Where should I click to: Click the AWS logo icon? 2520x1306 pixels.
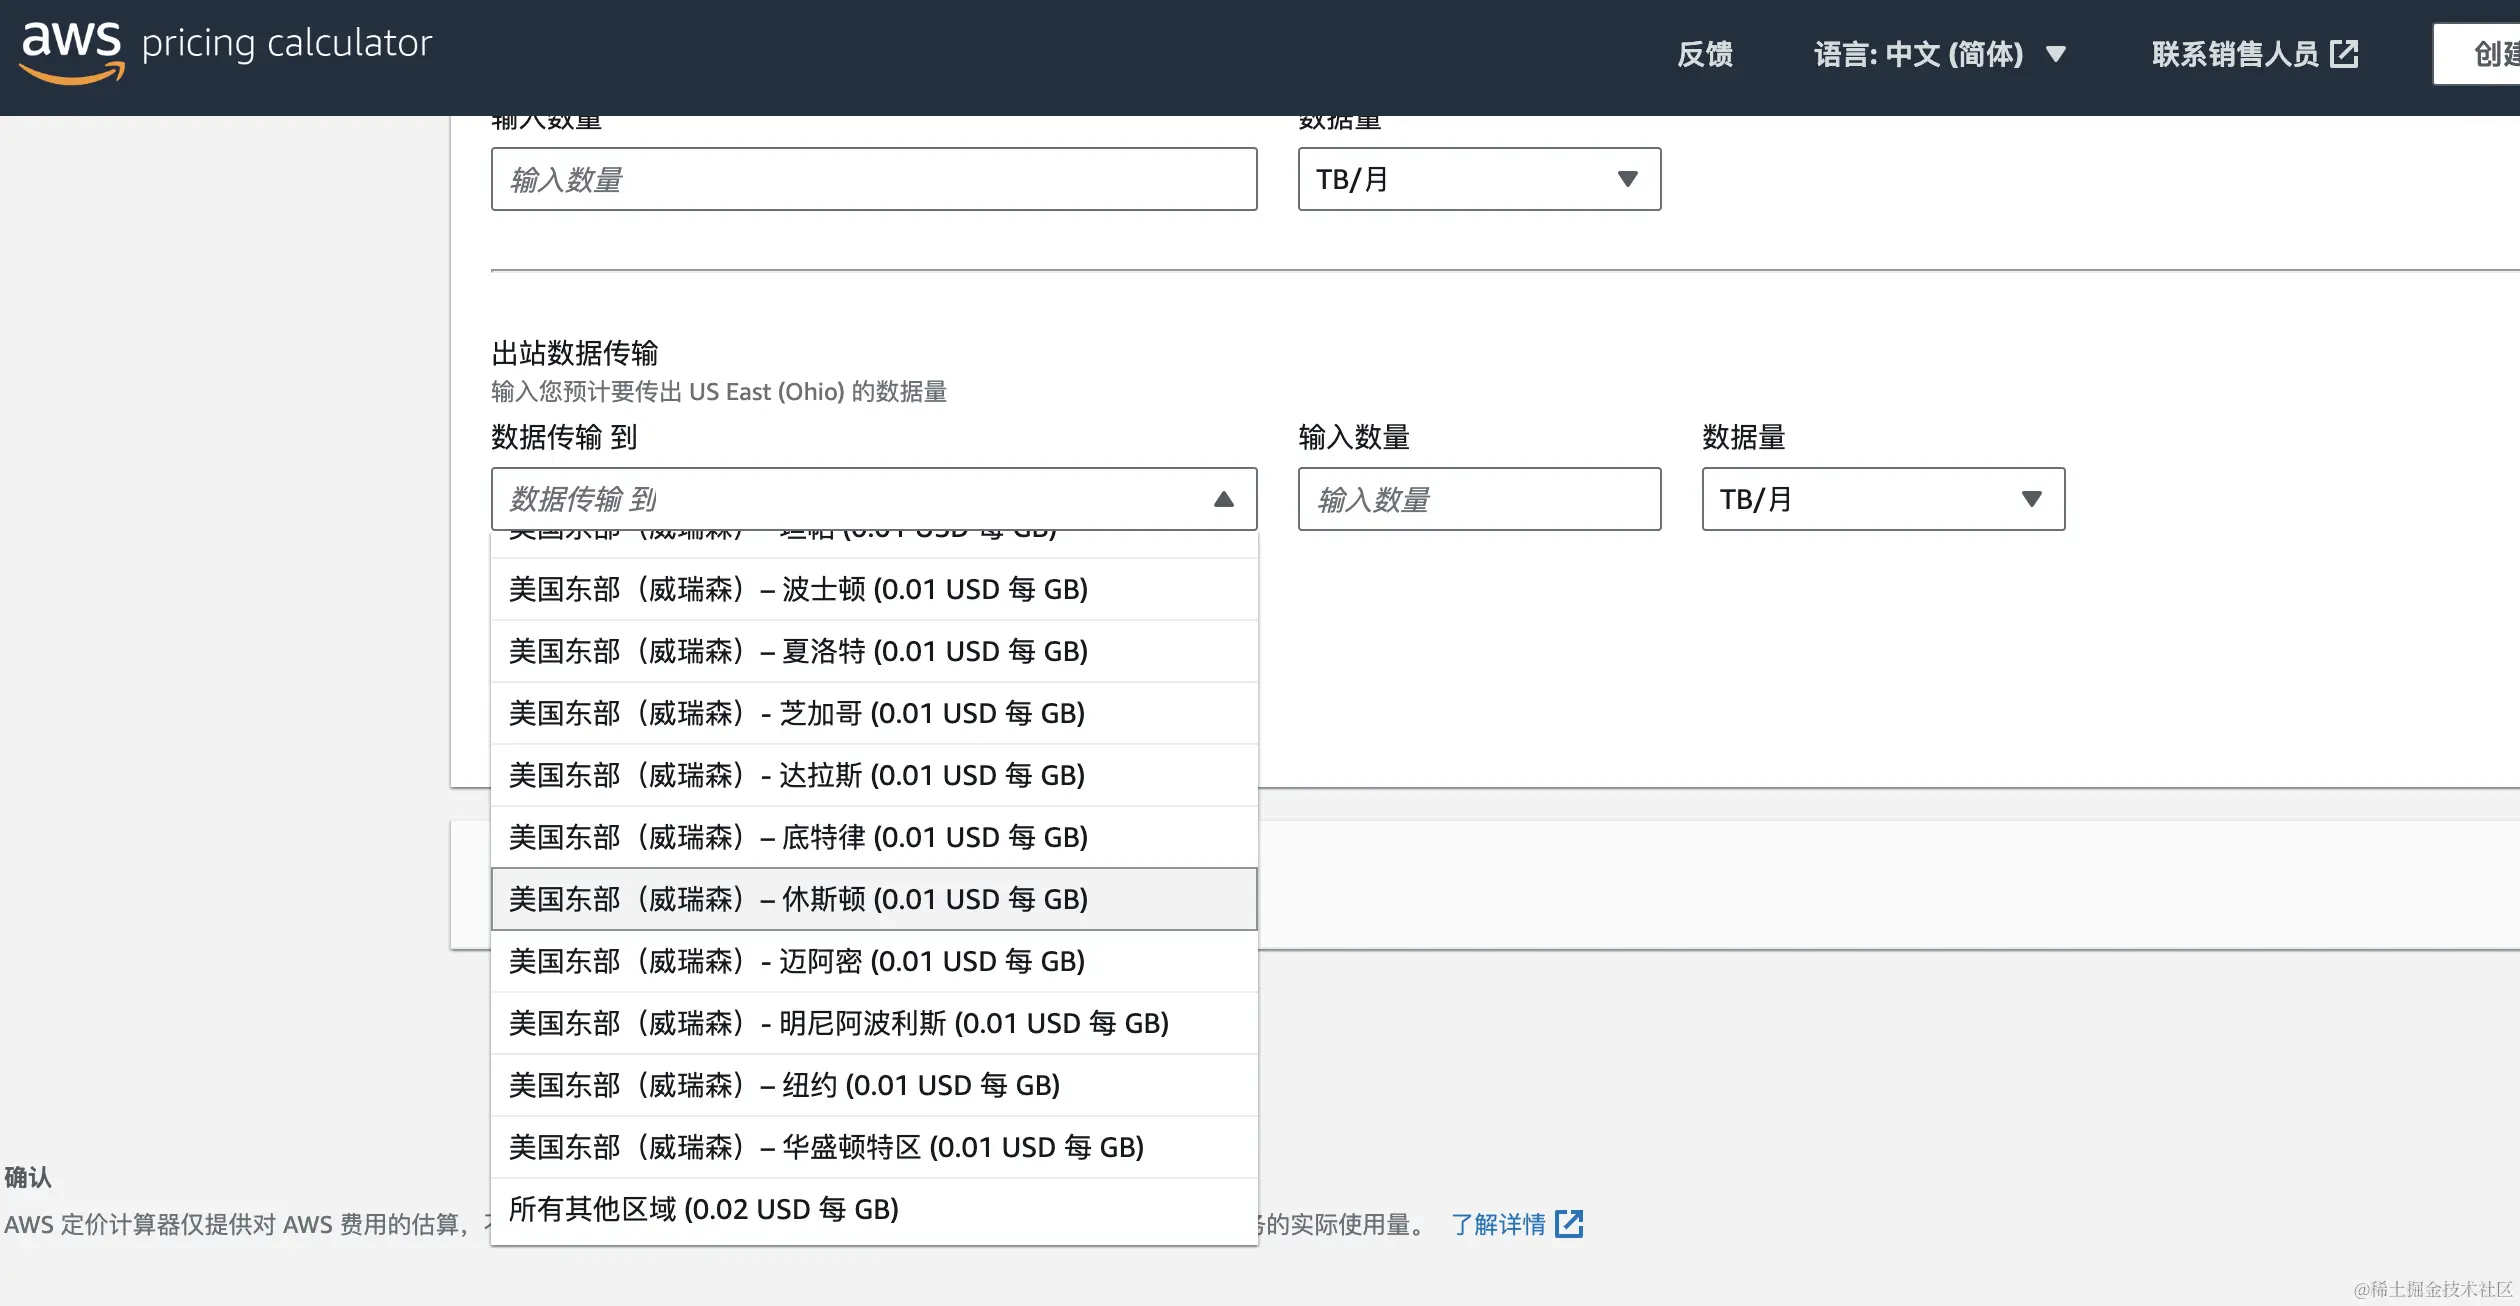tap(72, 50)
